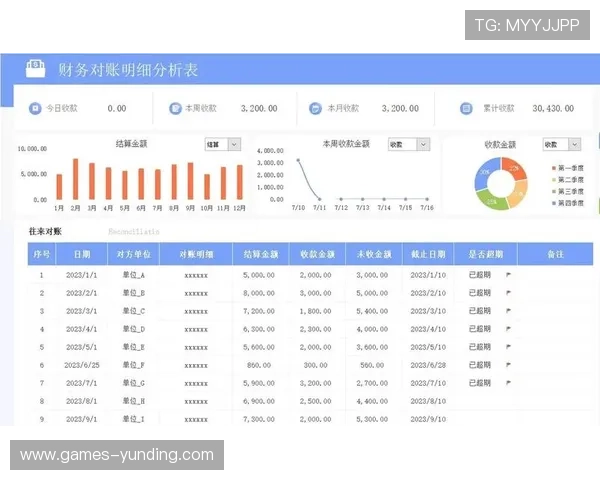
Task: Click the 本月收款 round icon
Action: pyautogui.click(x=315, y=108)
